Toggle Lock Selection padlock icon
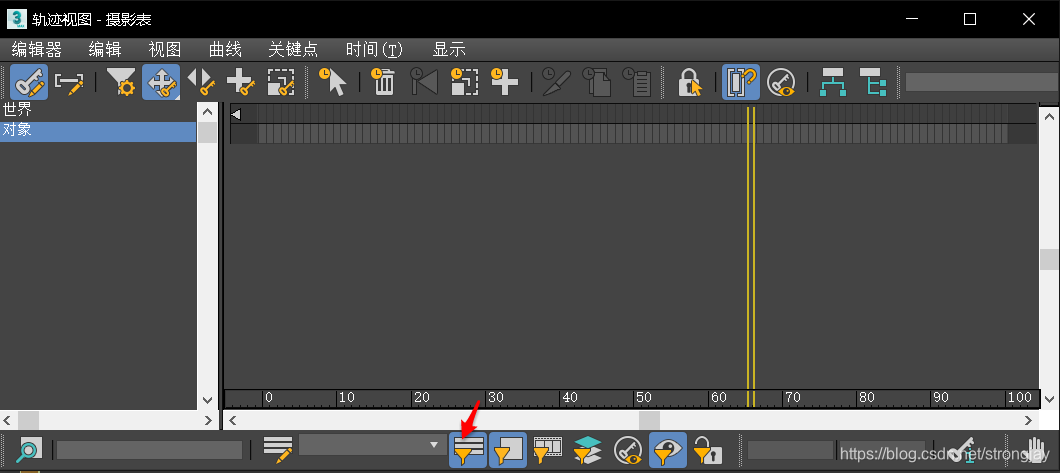Viewport: 1060px width, 473px height. pos(689,82)
